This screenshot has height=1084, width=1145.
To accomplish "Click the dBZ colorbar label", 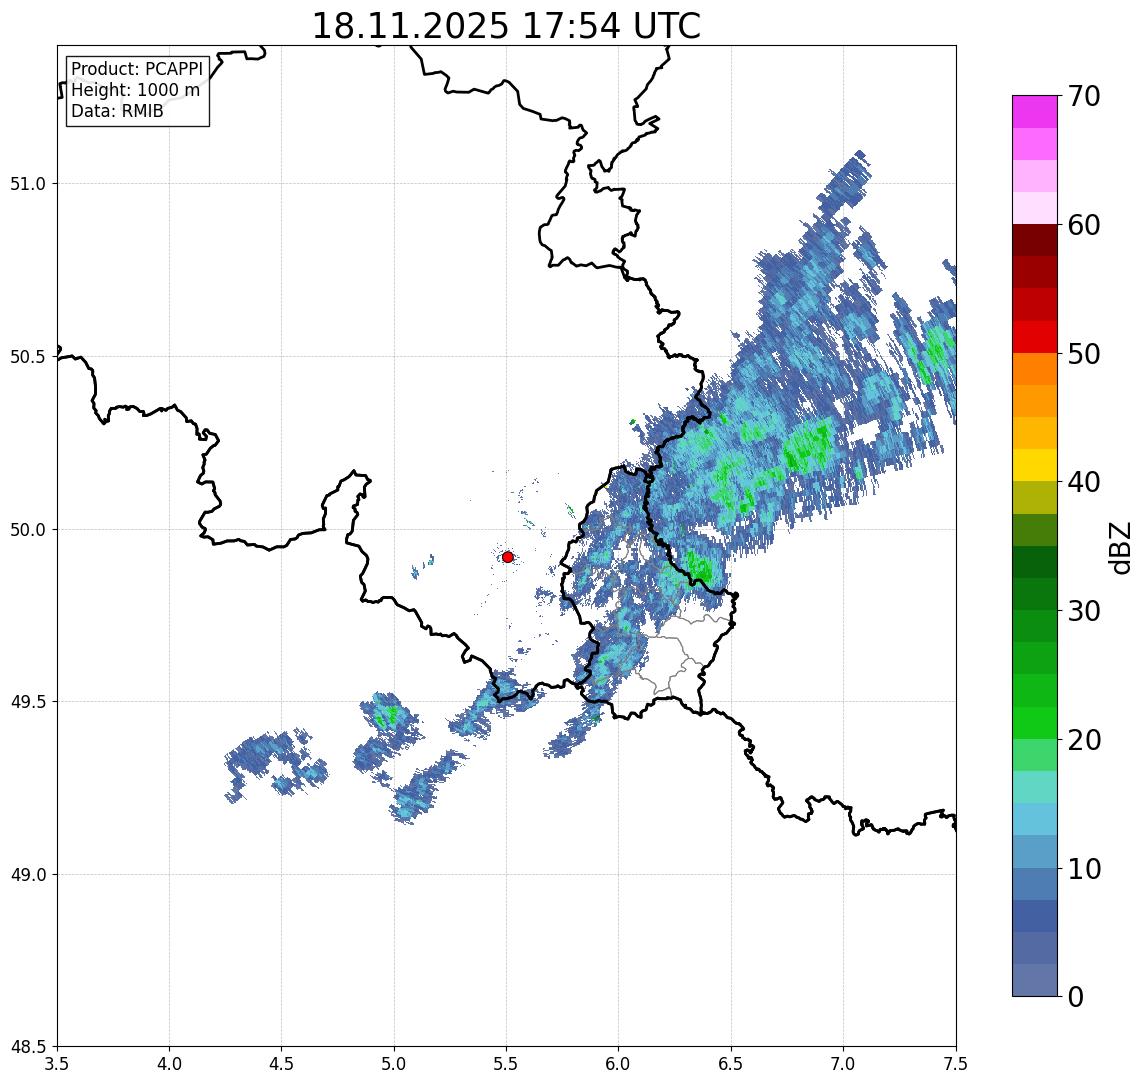I will click(1119, 547).
